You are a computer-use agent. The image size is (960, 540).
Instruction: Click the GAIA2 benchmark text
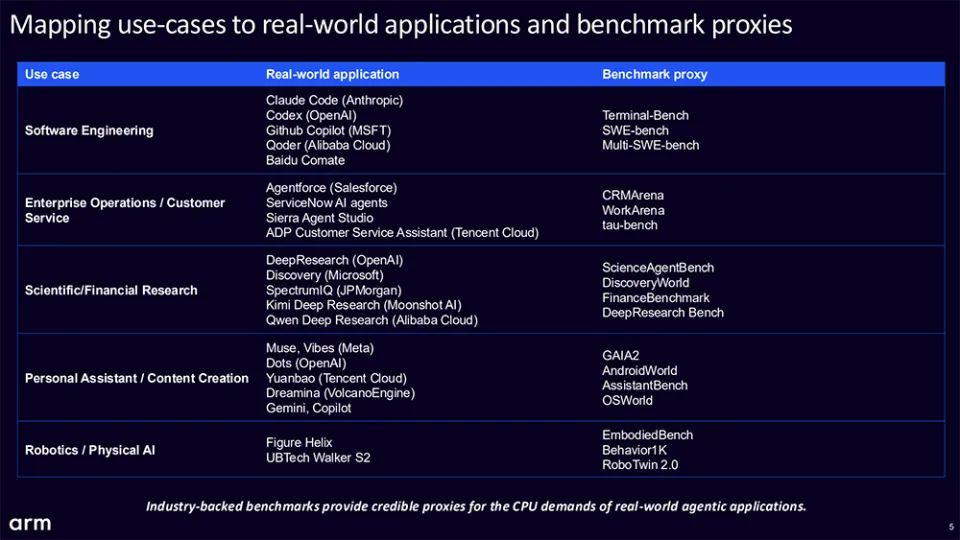coord(620,356)
